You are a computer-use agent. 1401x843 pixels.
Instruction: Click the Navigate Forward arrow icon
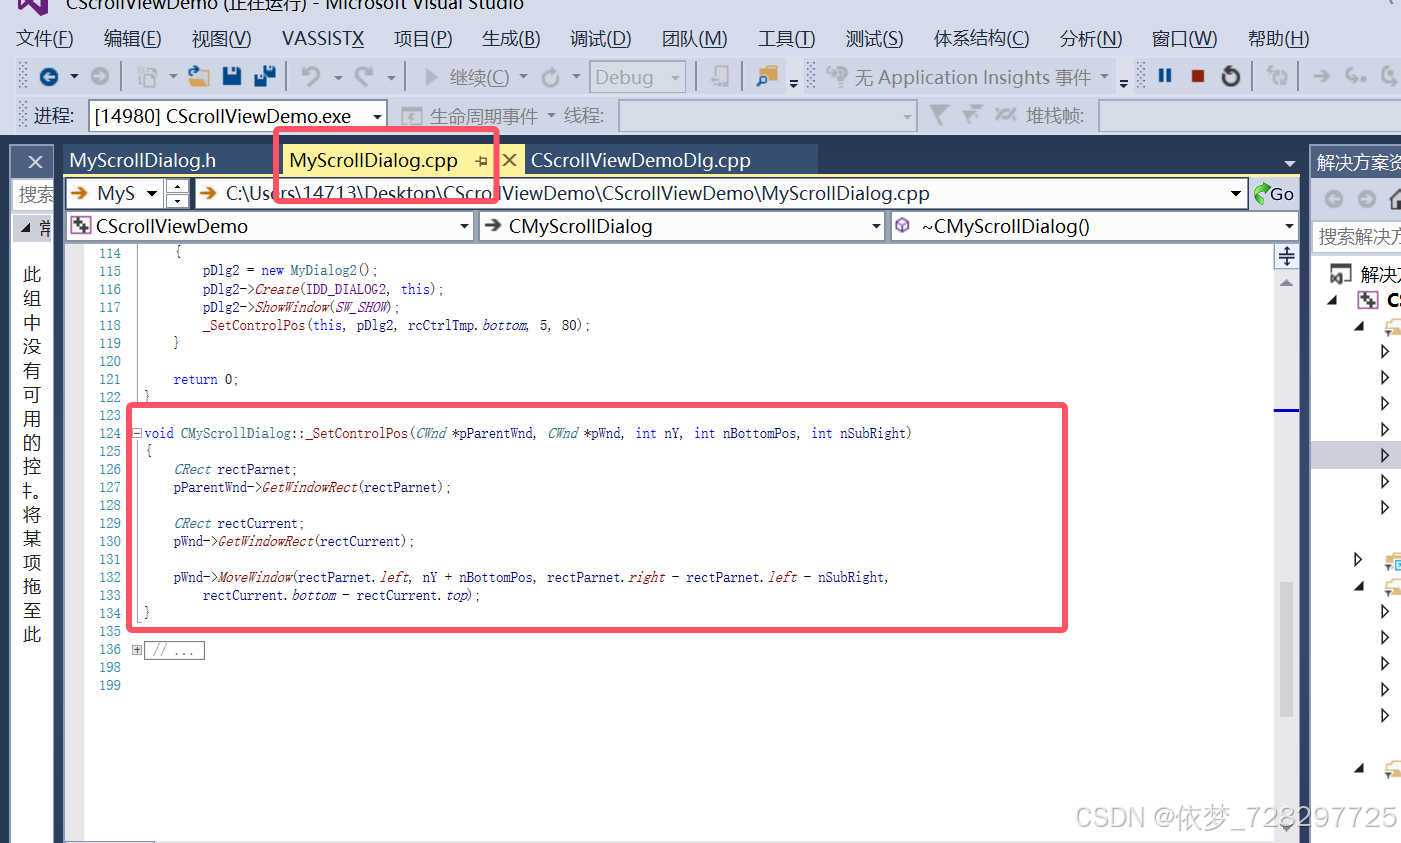click(x=99, y=77)
